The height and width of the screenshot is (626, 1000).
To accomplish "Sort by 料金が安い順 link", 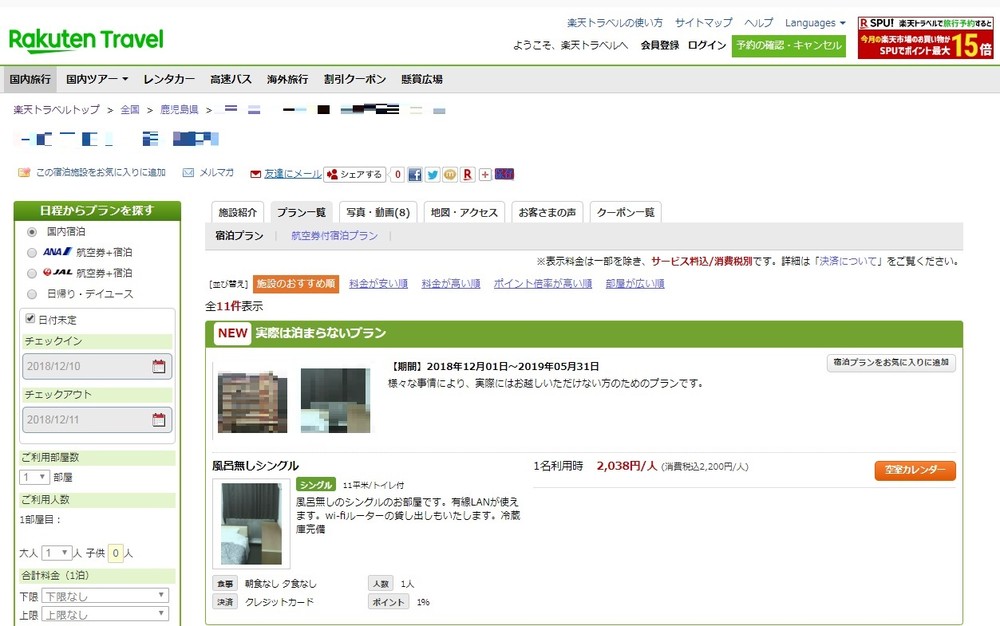I will tap(378, 284).
